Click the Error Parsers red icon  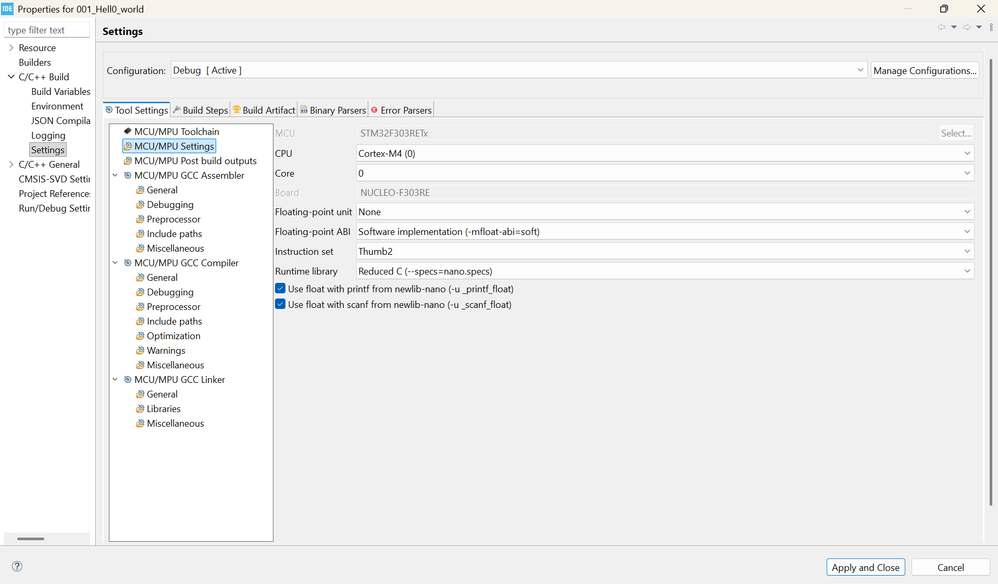(x=374, y=109)
